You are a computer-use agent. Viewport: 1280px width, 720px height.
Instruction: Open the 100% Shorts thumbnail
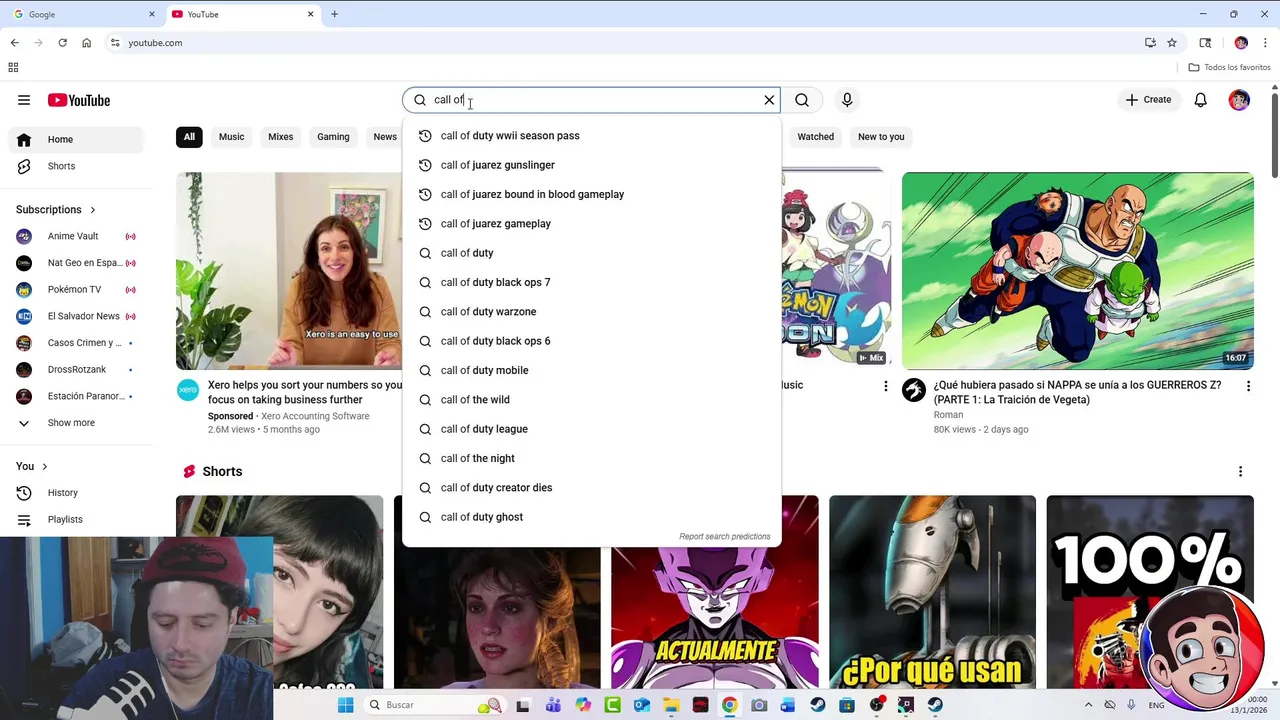1150,592
